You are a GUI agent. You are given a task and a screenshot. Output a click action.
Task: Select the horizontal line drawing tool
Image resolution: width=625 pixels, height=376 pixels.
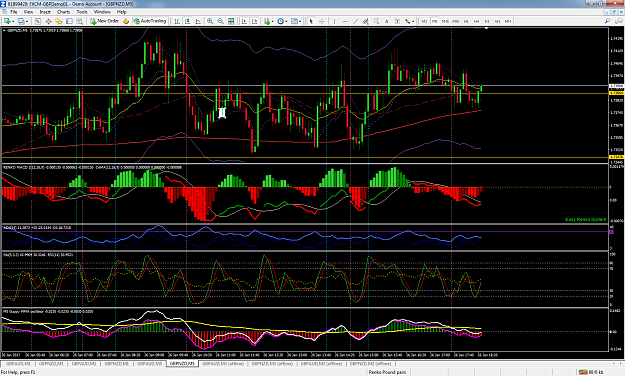(345, 21)
